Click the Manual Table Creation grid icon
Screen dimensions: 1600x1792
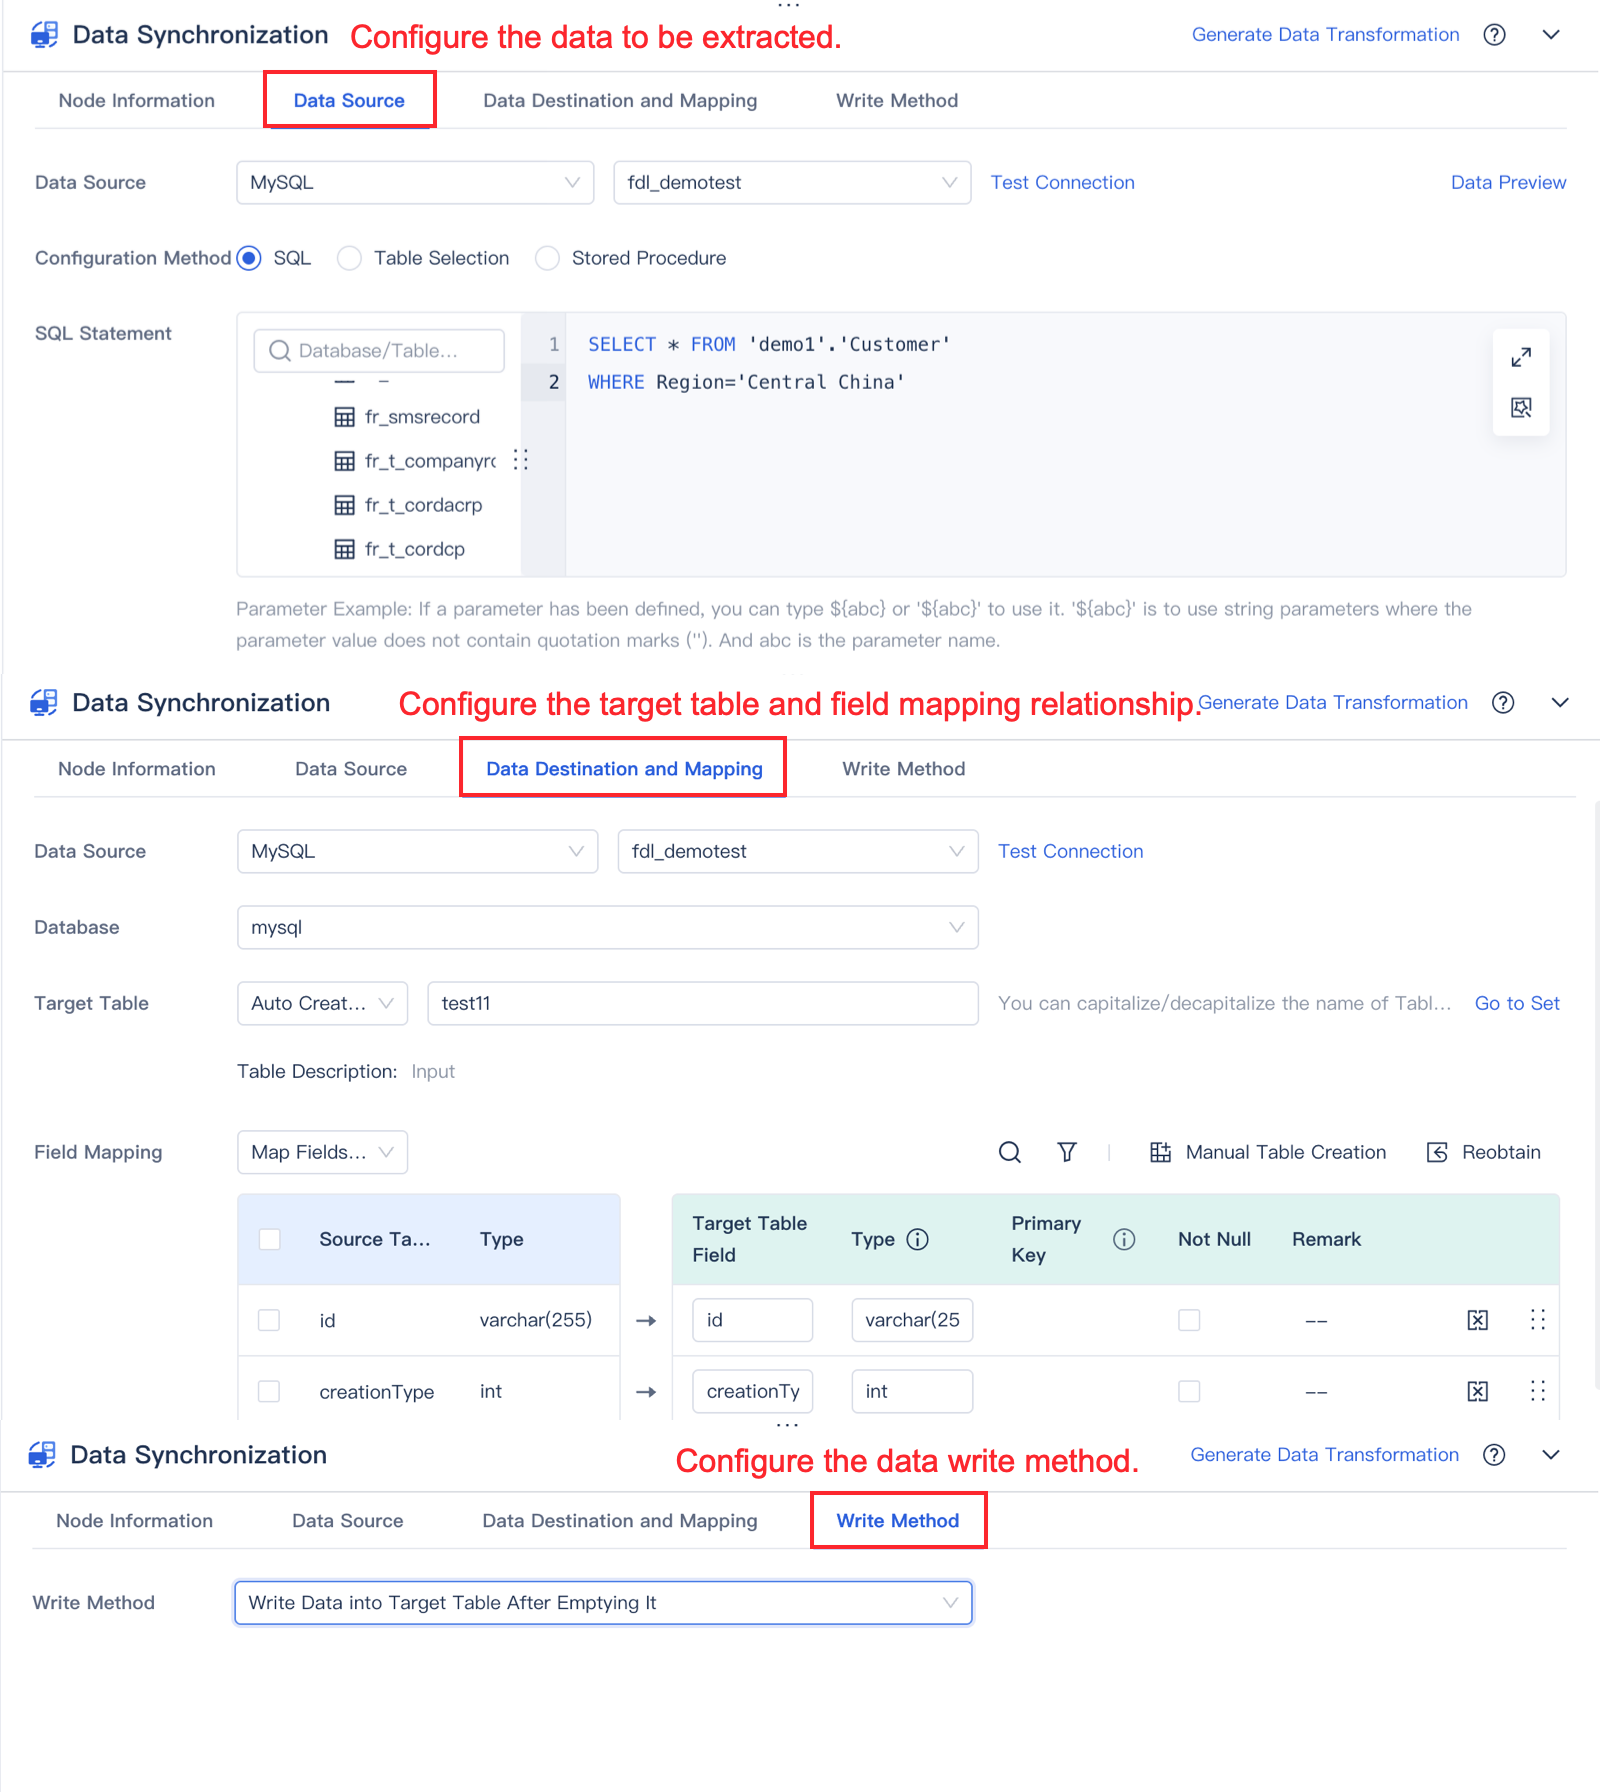tap(1160, 1152)
